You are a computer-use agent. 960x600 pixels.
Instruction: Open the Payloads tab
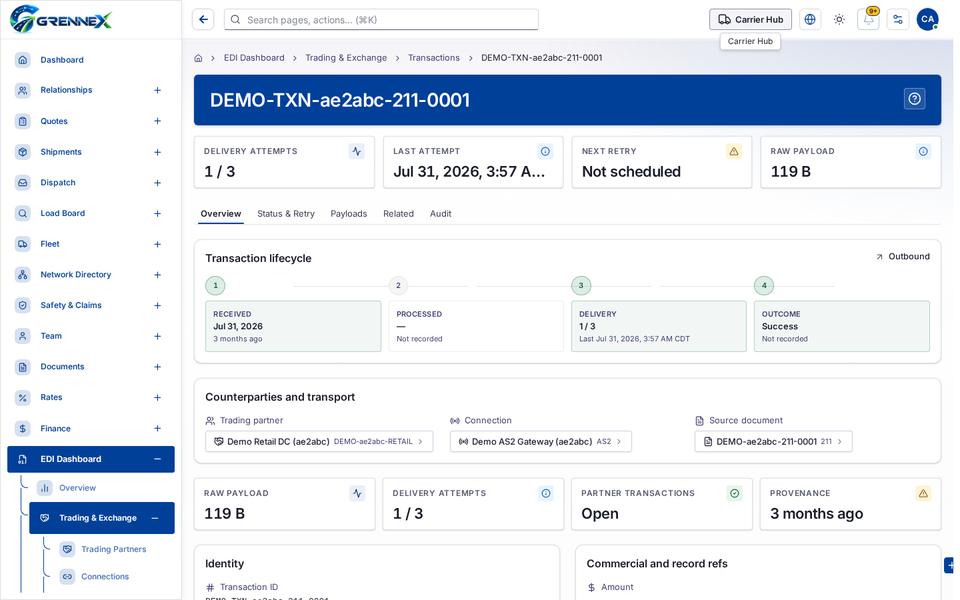tap(348, 214)
